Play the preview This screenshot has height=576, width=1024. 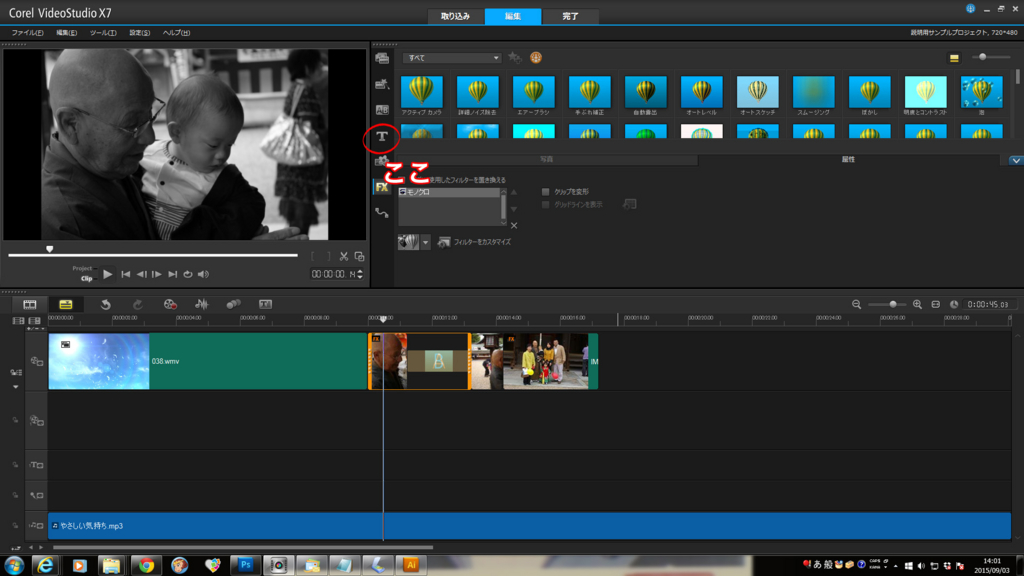[108, 274]
